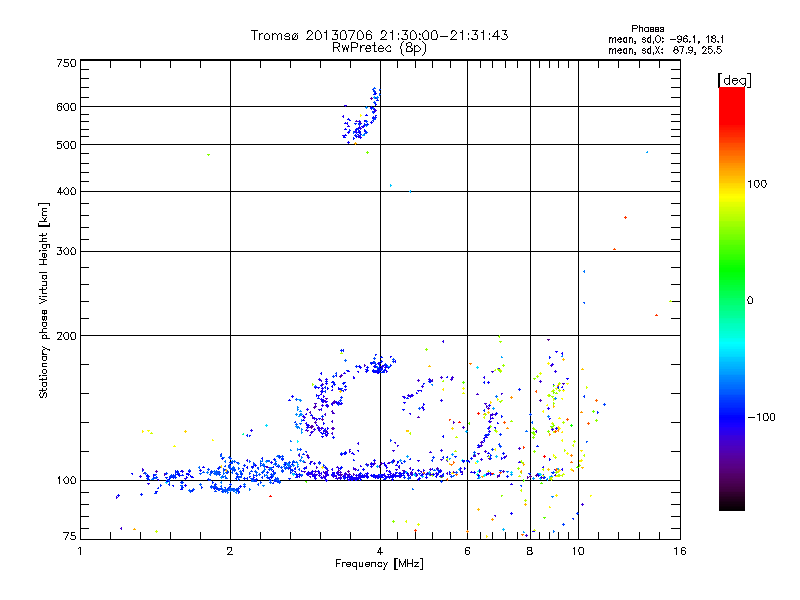Click the colorbar tick label '100'
Image resolution: width=800 pixels, height=600 pixels.
pos(757,184)
